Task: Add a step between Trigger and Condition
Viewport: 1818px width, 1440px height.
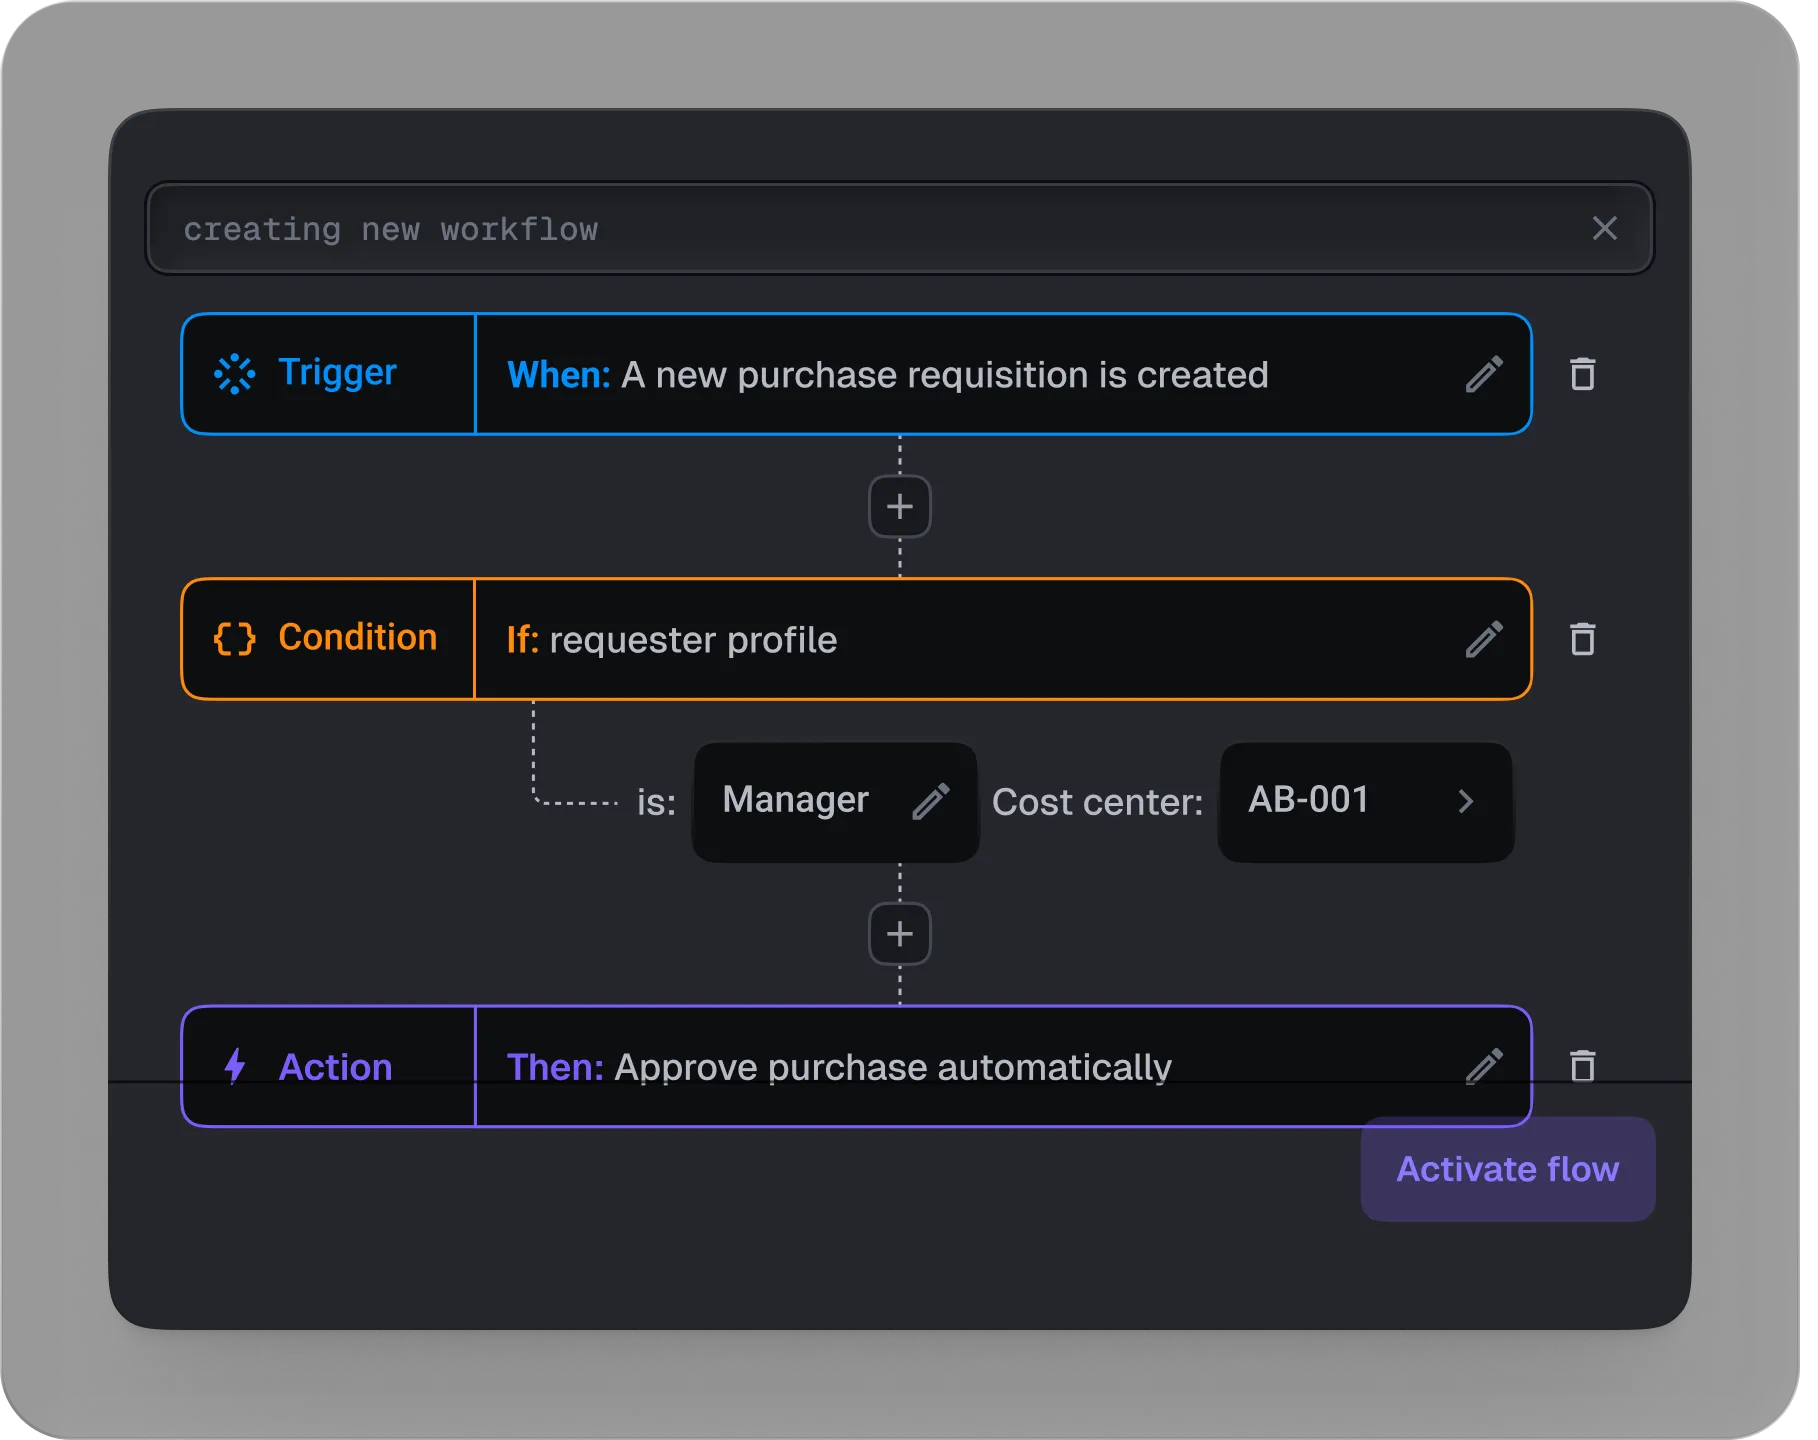Action: point(900,506)
